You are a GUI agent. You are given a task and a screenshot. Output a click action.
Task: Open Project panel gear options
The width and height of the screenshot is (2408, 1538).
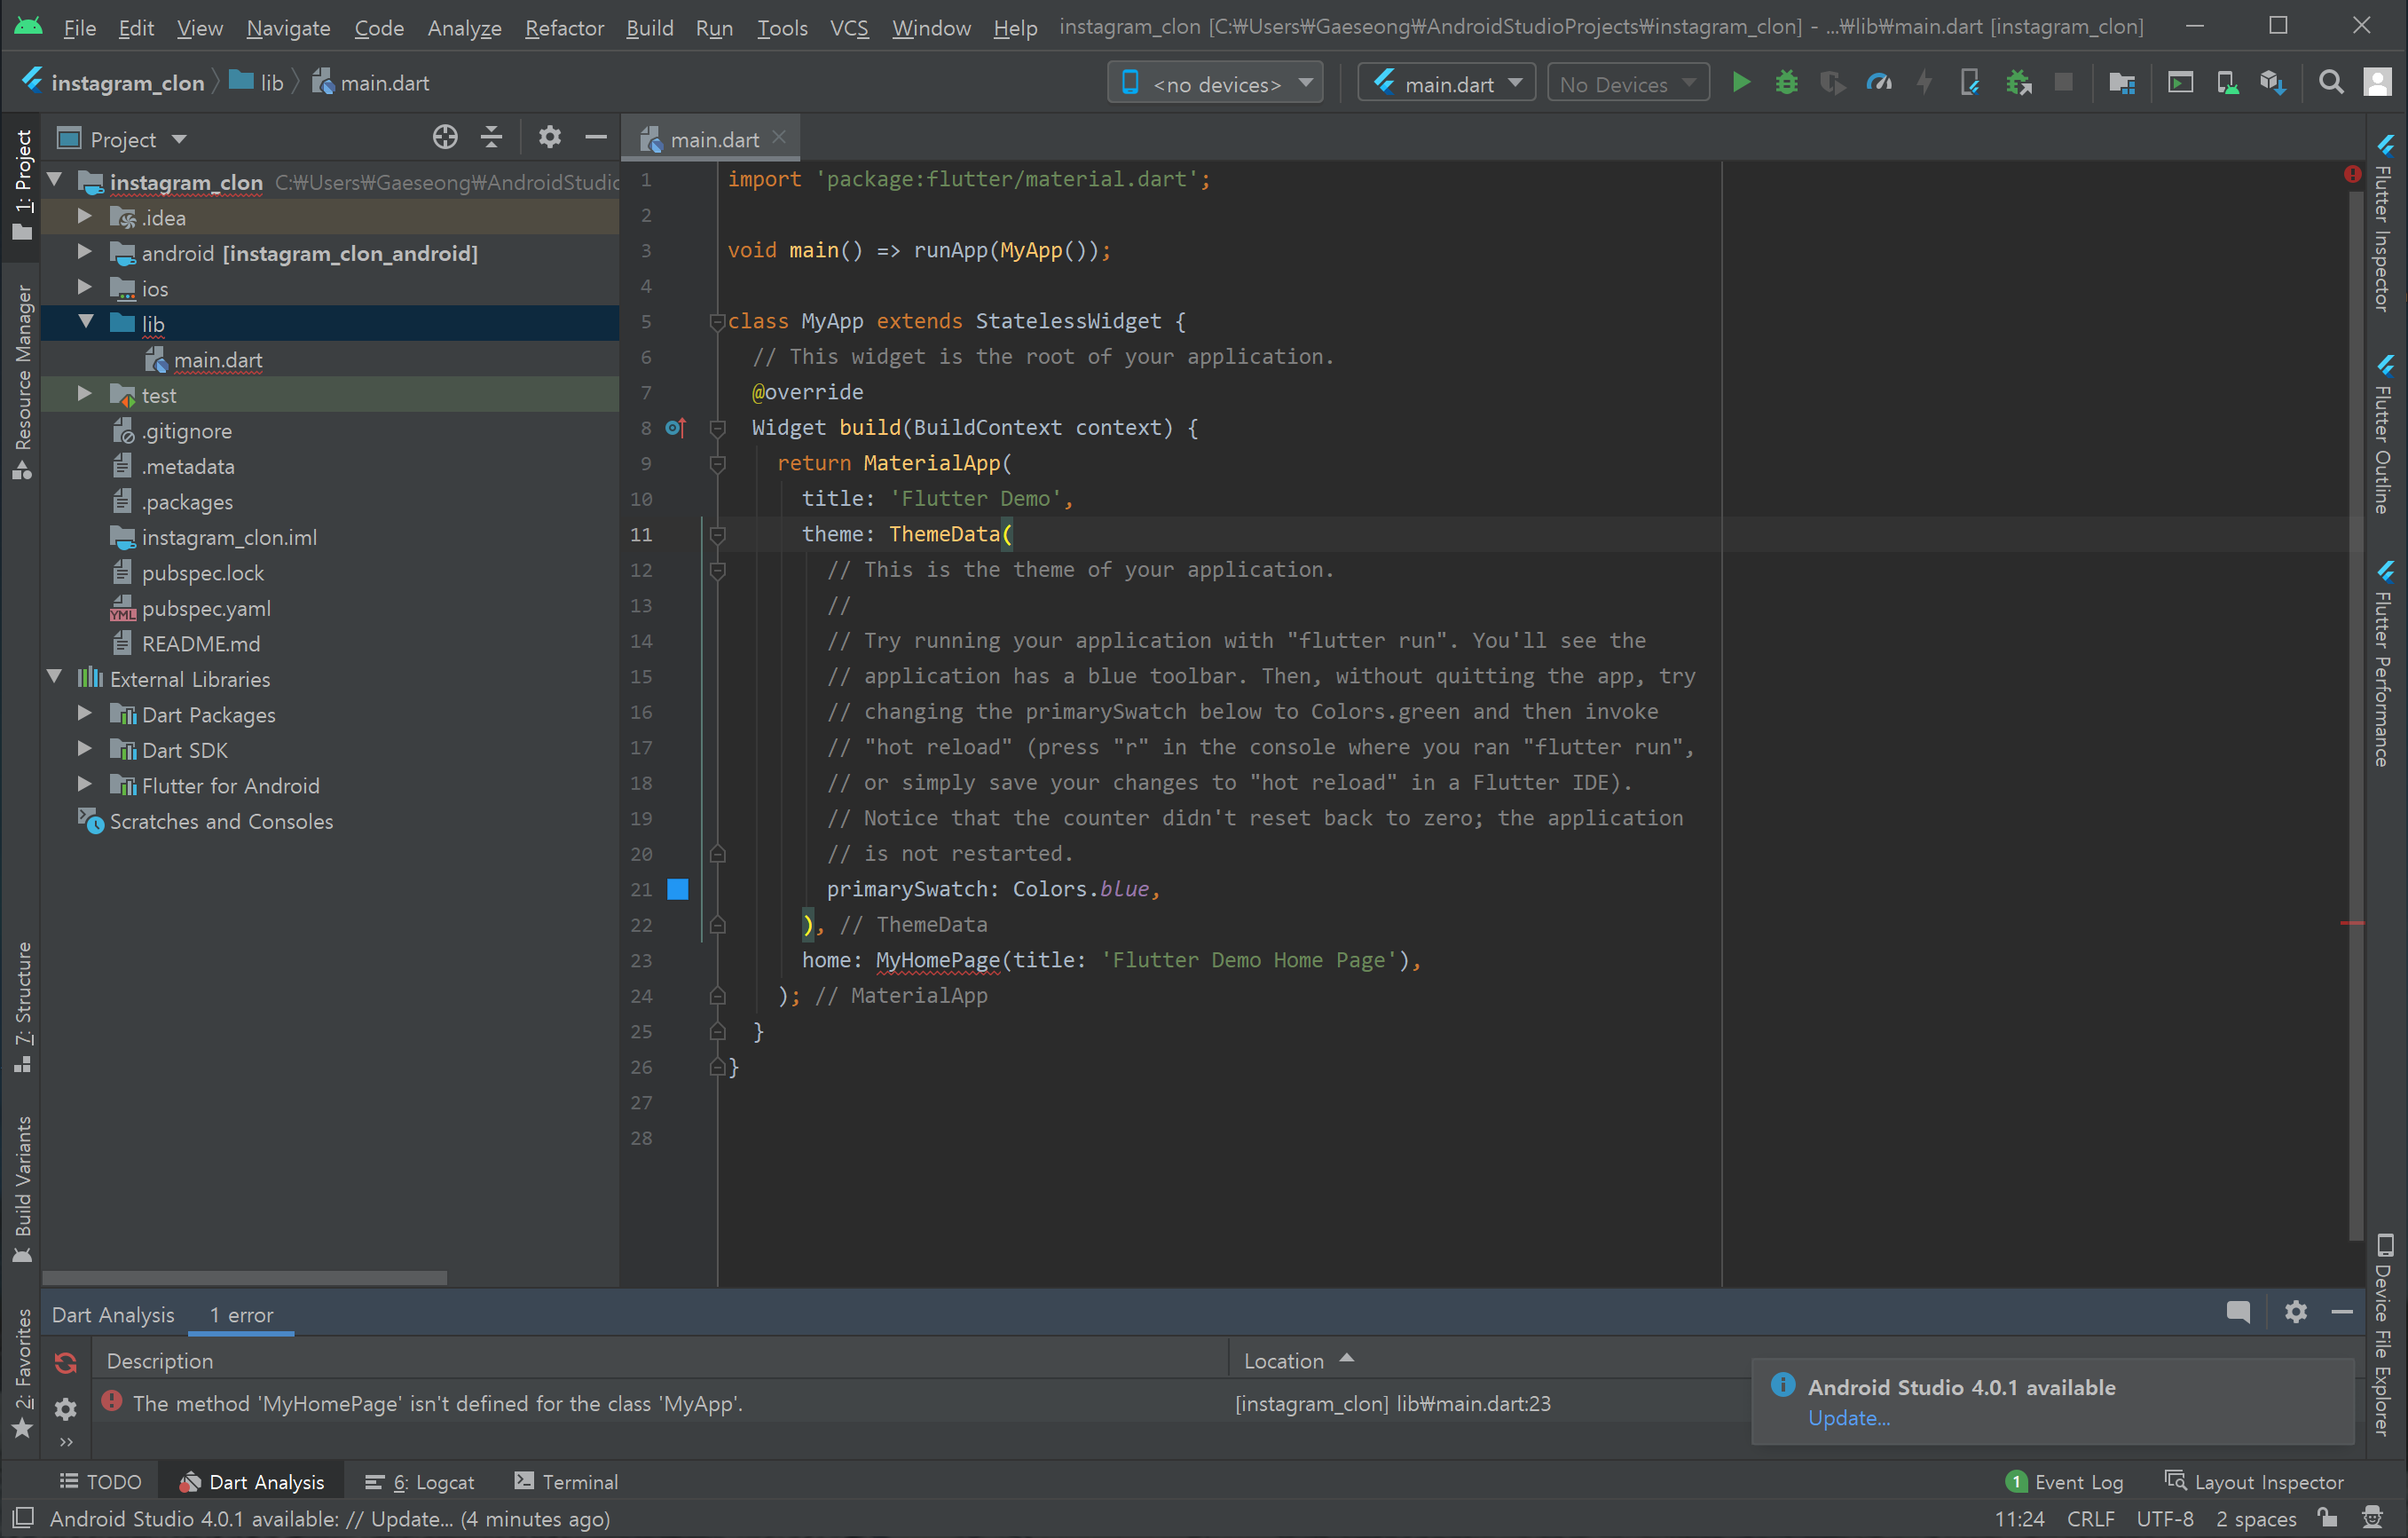[x=549, y=138]
